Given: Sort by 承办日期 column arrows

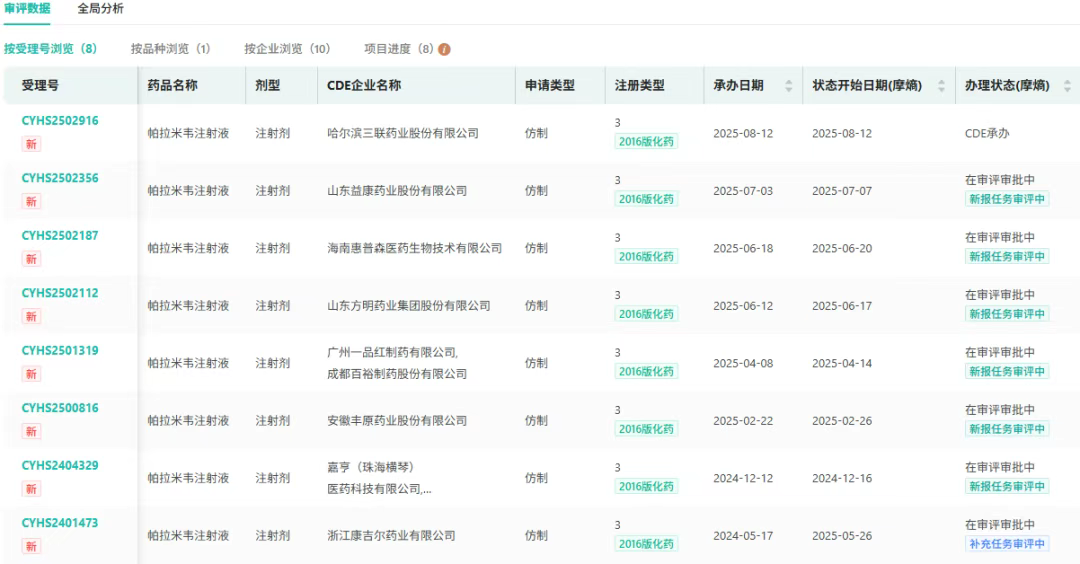Looking at the screenshot, I should point(788,86).
